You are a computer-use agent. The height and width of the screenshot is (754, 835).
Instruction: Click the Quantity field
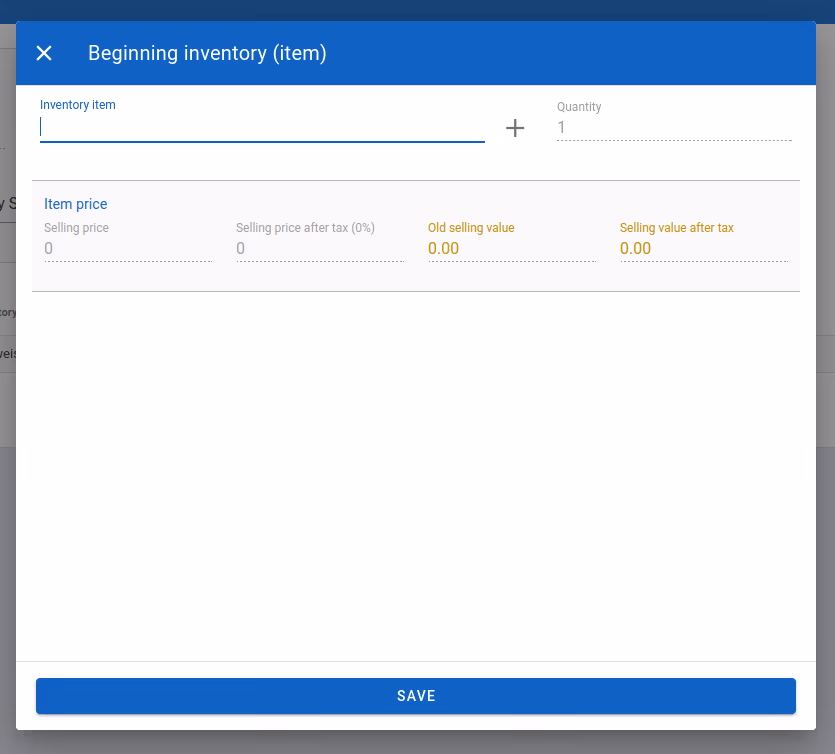(674, 128)
